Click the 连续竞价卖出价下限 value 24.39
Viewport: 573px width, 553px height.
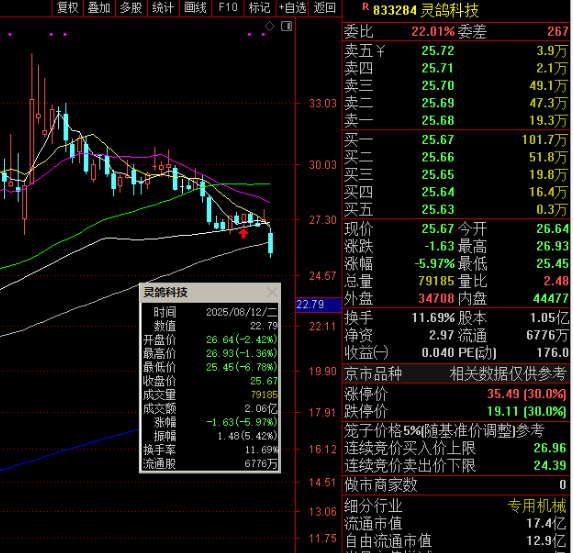[x=550, y=466]
